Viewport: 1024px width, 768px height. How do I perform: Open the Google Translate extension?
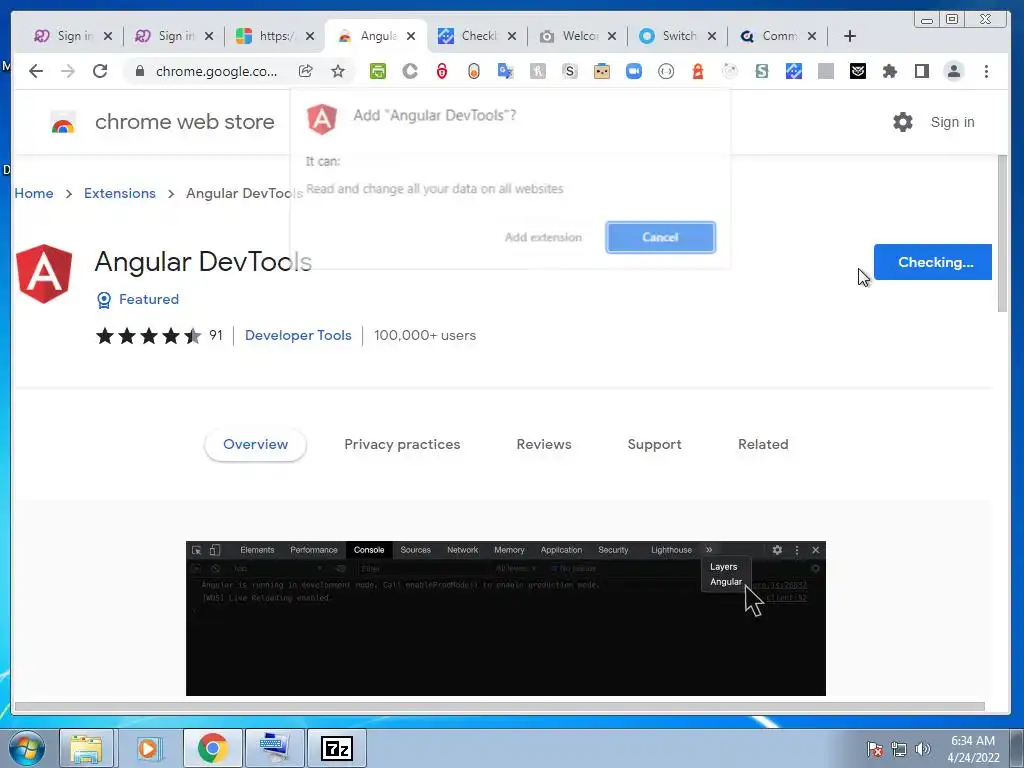pyautogui.click(x=505, y=71)
